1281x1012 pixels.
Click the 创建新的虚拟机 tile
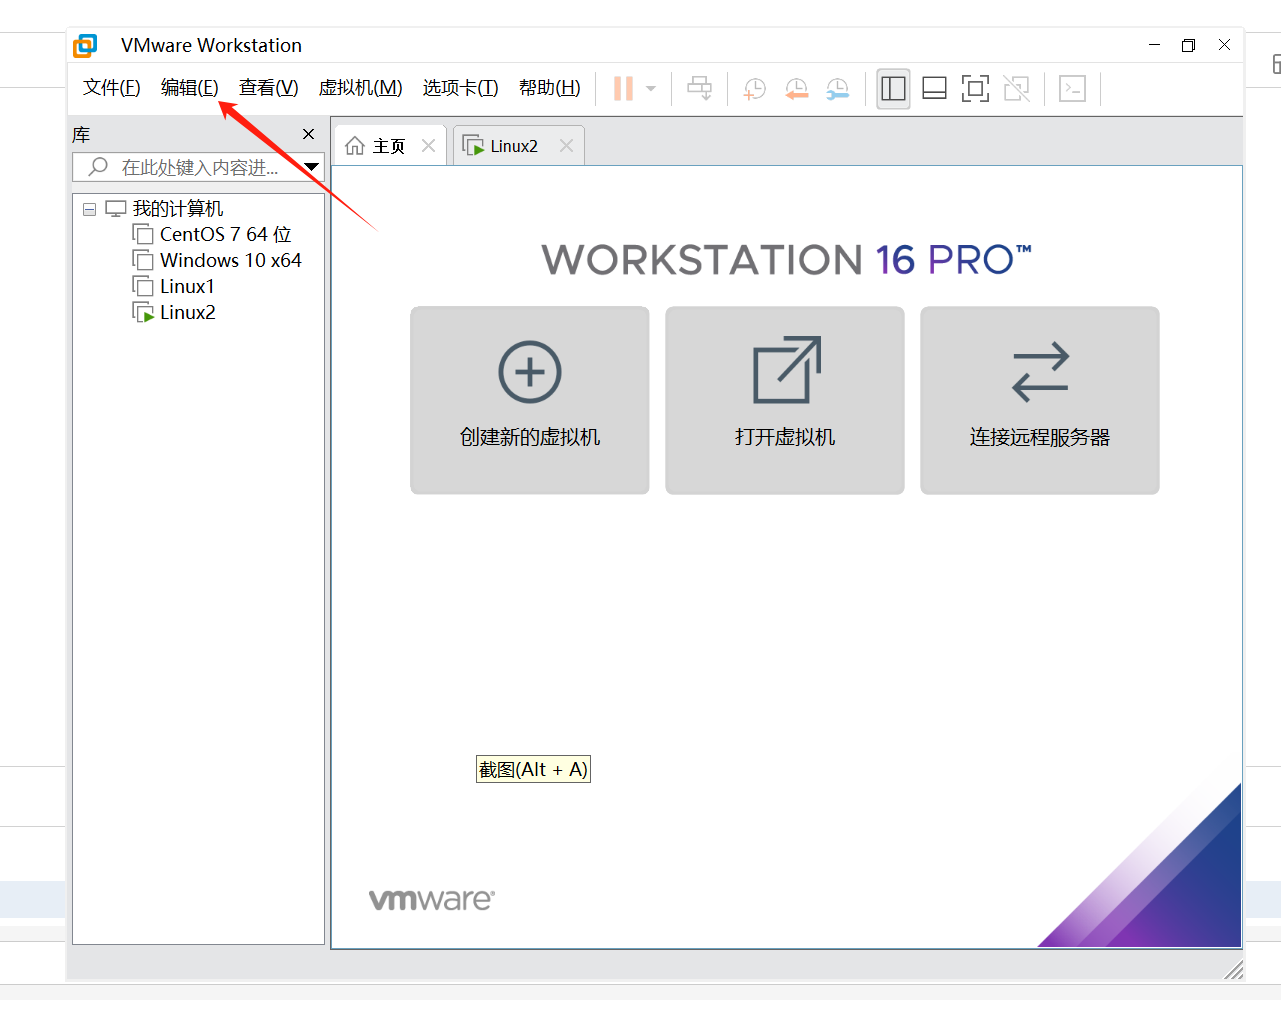tap(530, 400)
